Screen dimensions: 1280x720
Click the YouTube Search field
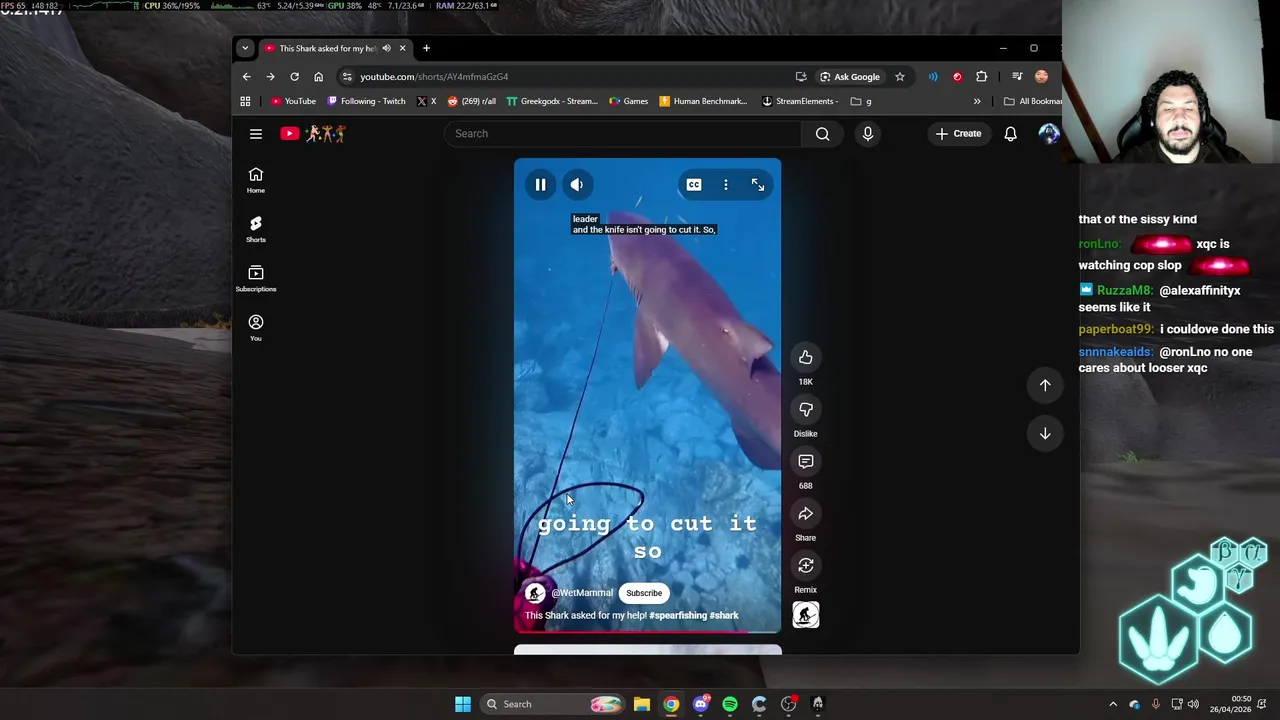(x=622, y=133)
